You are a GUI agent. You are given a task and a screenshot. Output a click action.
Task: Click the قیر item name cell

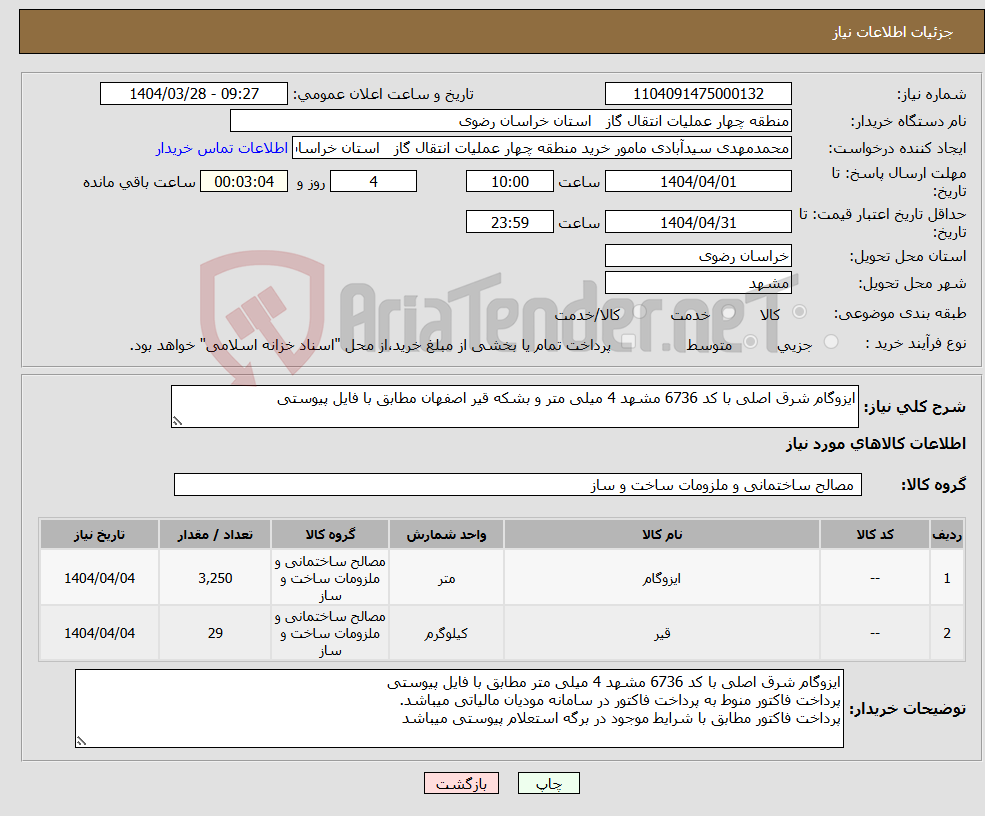coord(661,633)
